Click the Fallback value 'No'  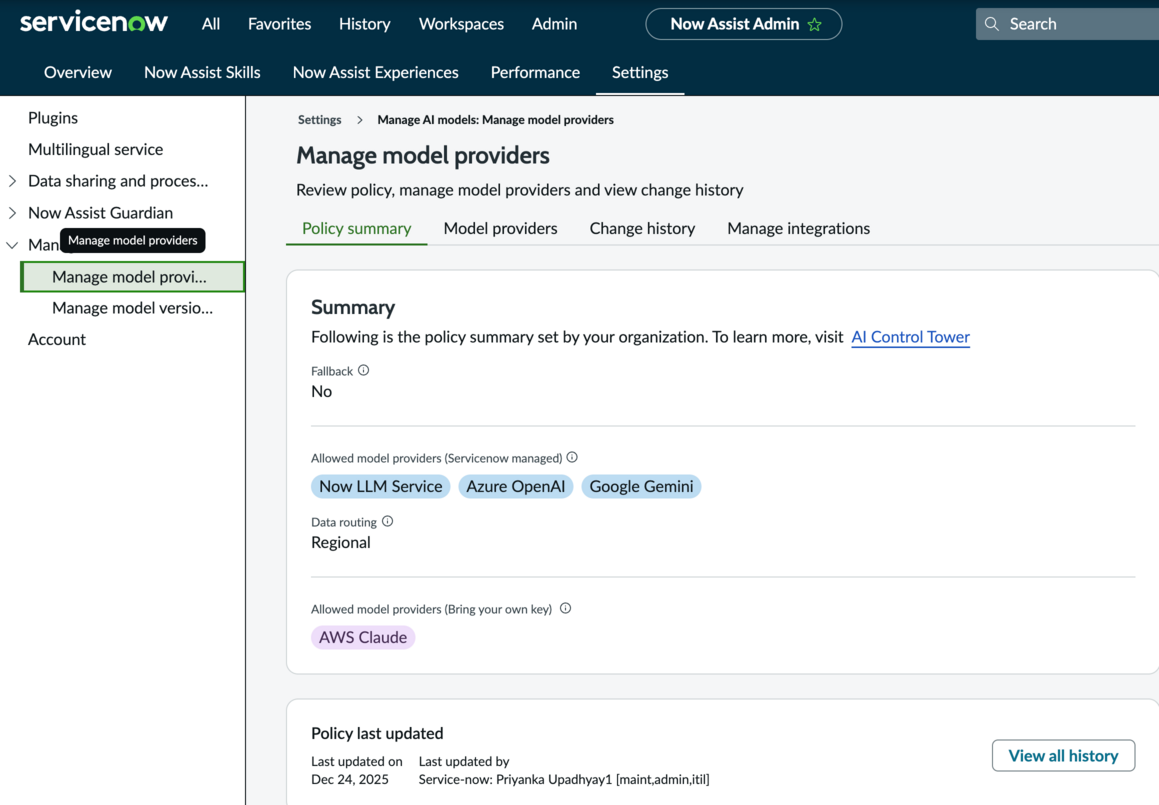[x=322, y=392]
